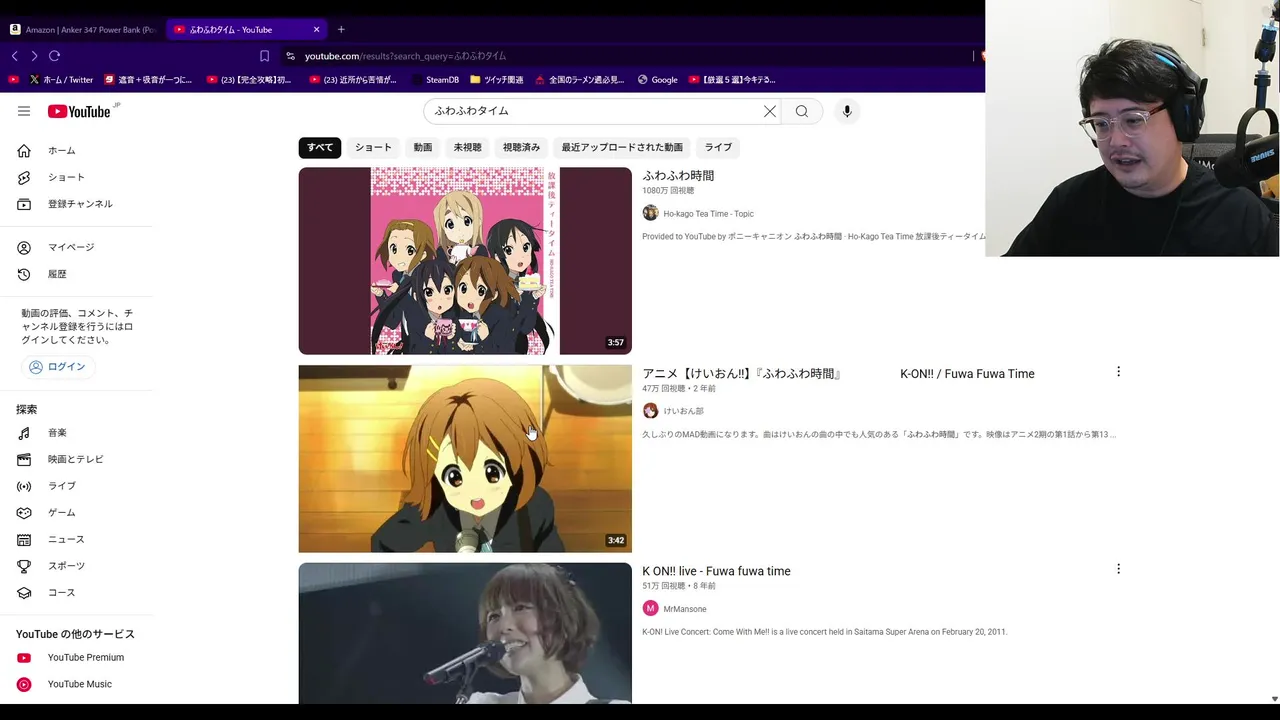Visit Ho-kago Tea Time - Topic channel

708,214
